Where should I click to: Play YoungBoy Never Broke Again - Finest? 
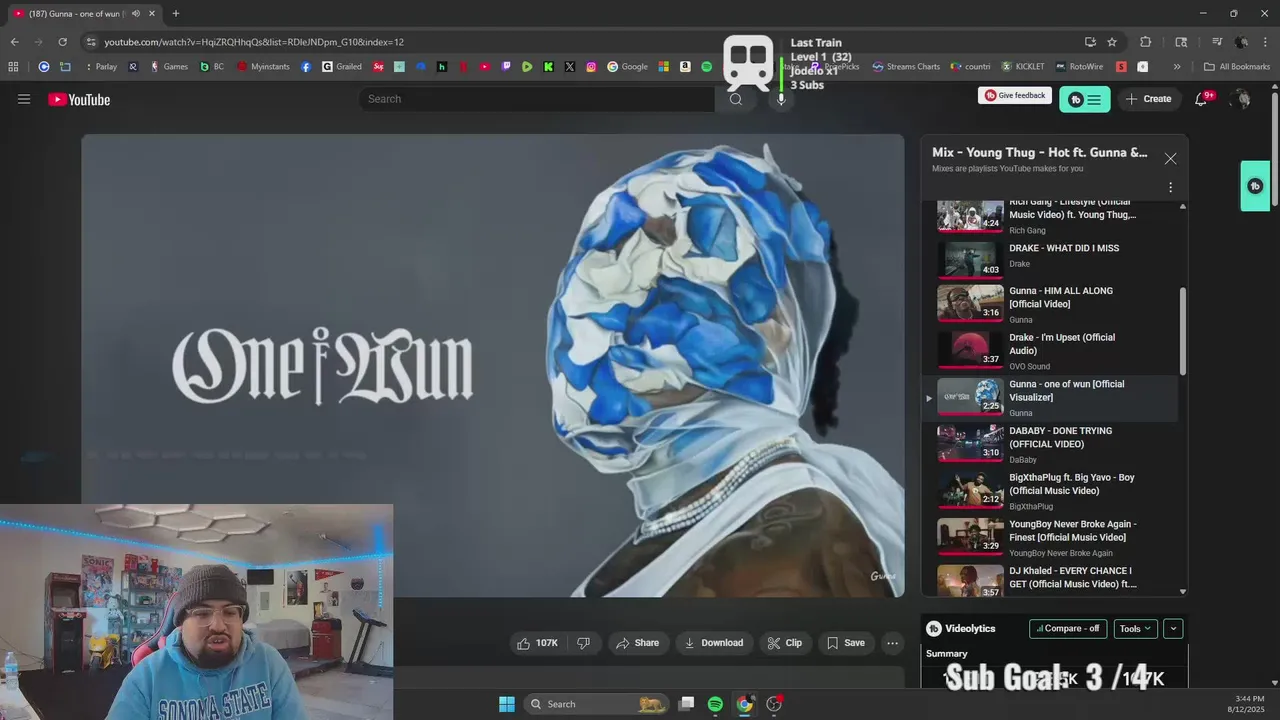pos(1050,537)
